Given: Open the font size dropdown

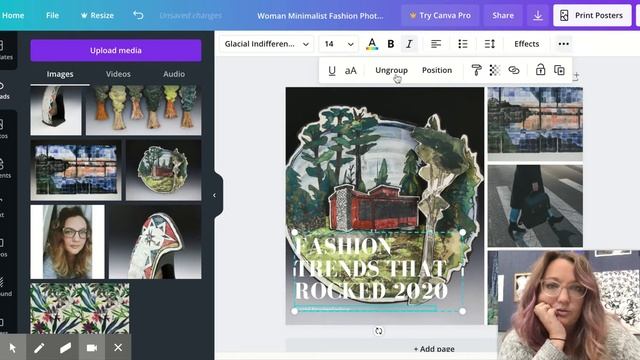Looking at the screenshot, I should pyautogui.click(x=351, y=44).
